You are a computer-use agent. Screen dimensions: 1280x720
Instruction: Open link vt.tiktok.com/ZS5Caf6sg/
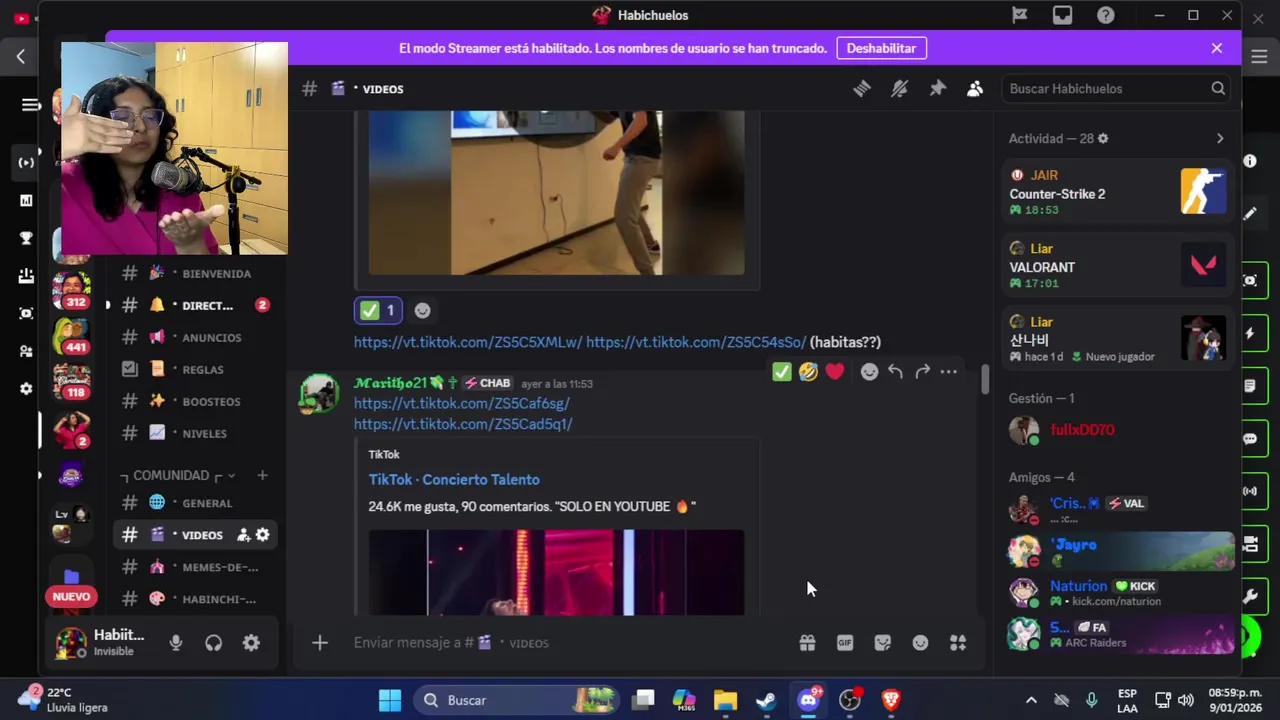462,403
